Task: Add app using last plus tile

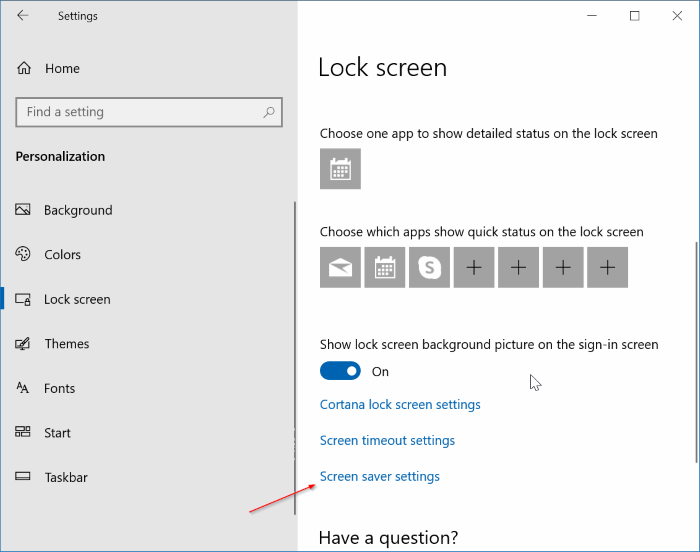Action: pos(608,268)
